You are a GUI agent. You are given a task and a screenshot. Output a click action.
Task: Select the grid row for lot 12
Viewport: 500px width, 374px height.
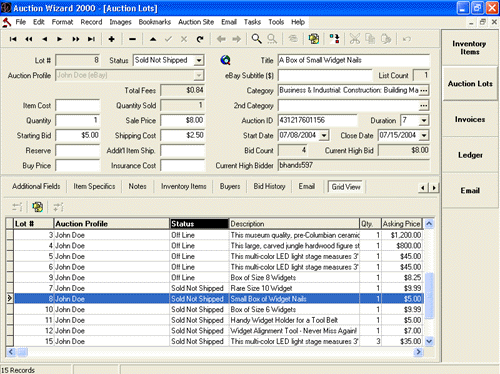(219, 331)
